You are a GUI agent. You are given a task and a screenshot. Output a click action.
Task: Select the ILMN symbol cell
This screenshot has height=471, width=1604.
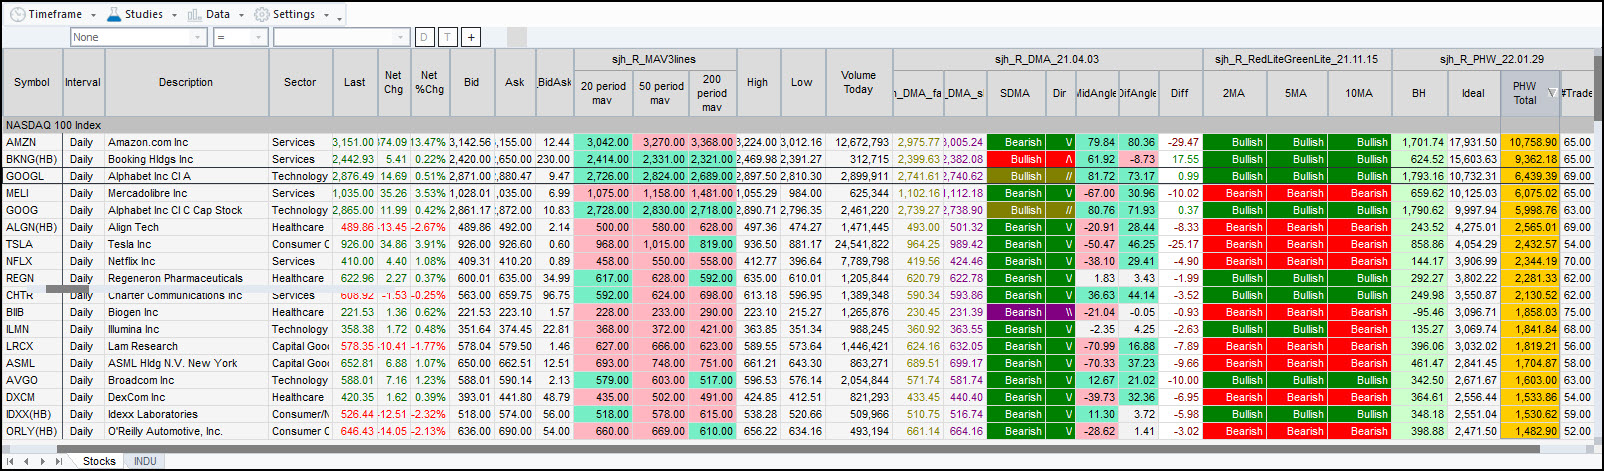pos(32,329)
